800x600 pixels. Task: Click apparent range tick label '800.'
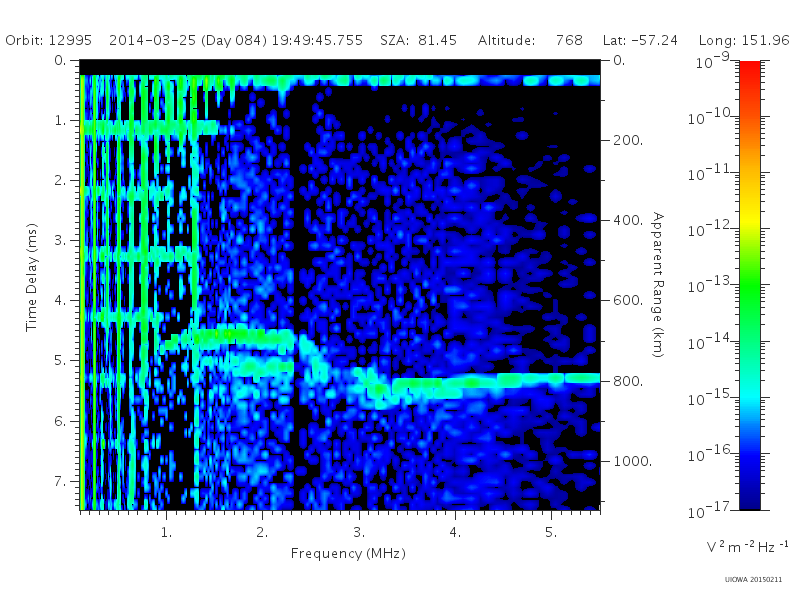[x=628, y=381]
